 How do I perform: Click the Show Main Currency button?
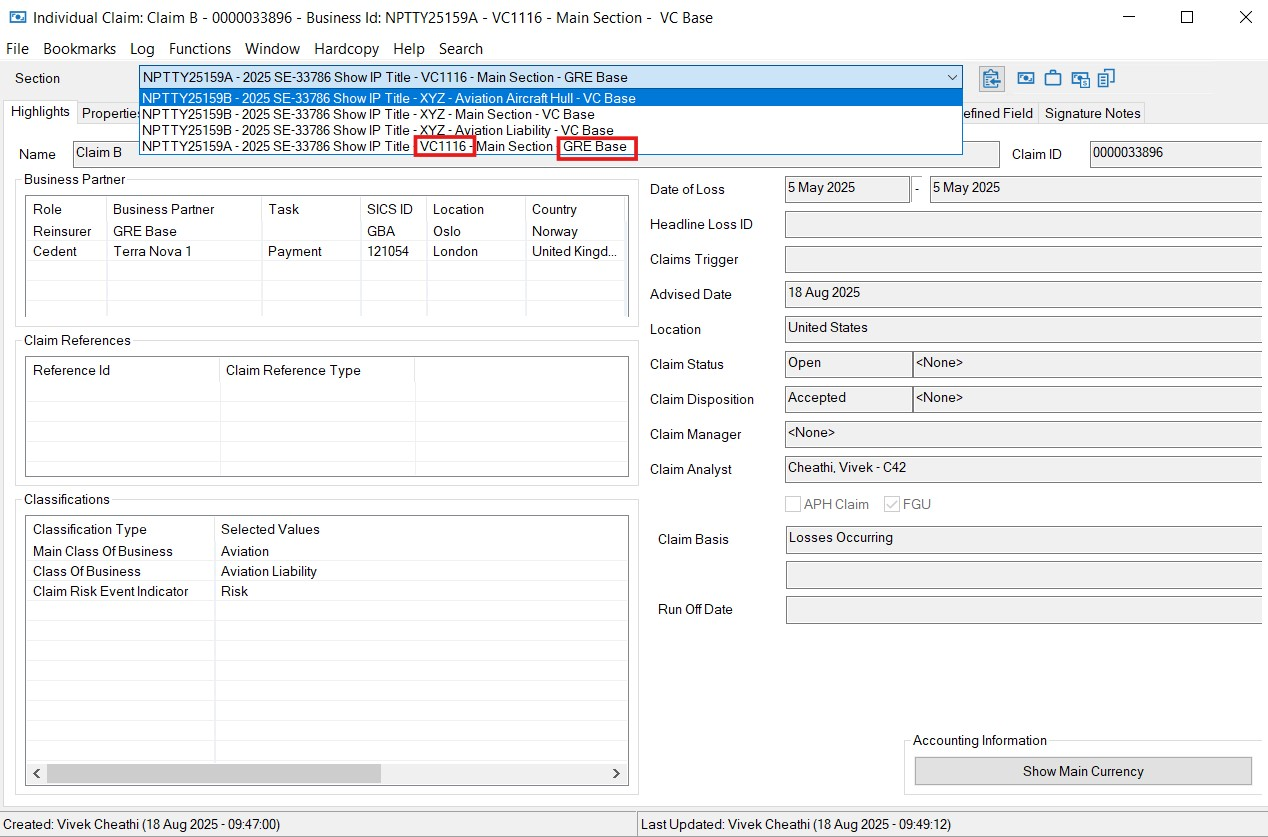pyautogui.click(x=1082, y=771)
